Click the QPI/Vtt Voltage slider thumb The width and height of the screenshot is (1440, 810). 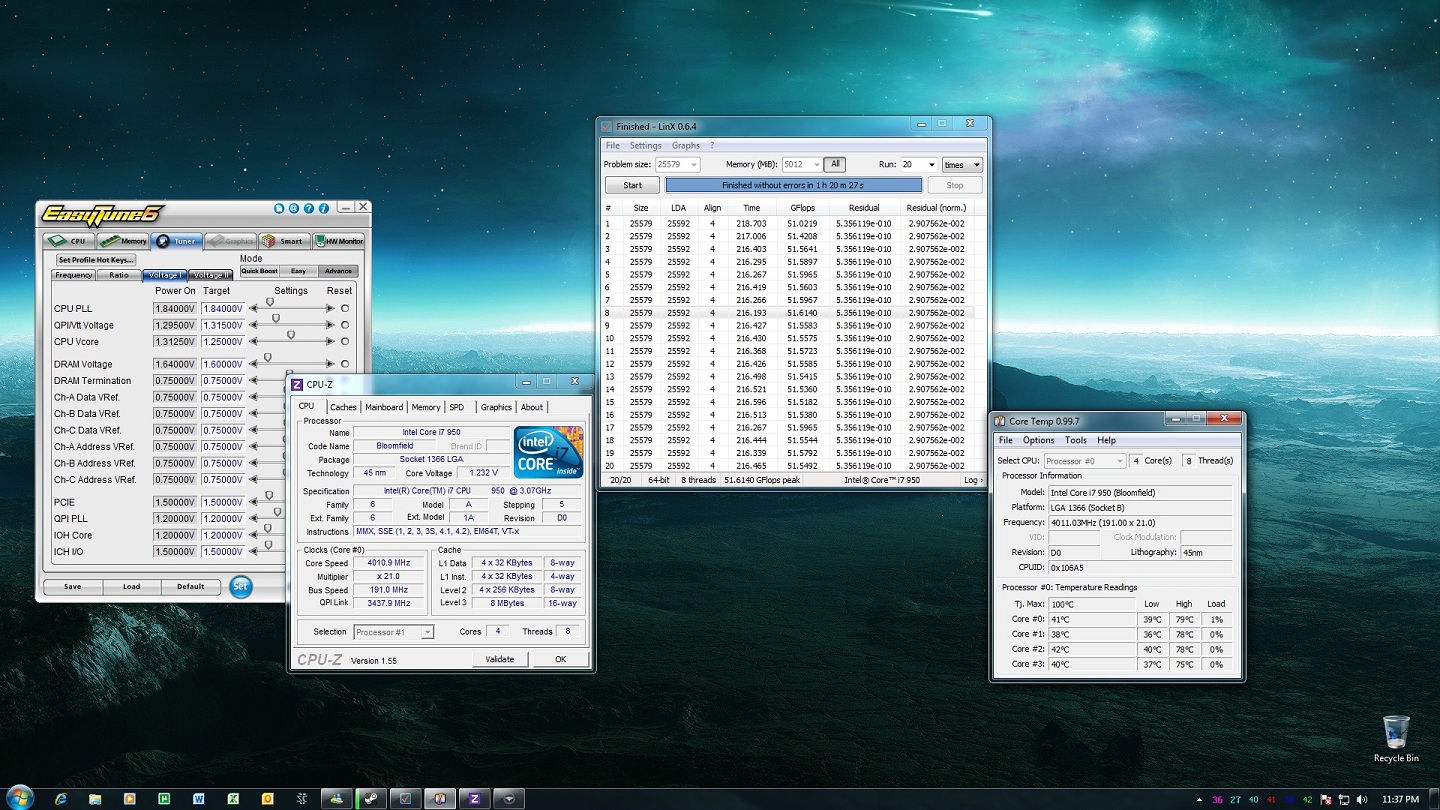[276, 318]
